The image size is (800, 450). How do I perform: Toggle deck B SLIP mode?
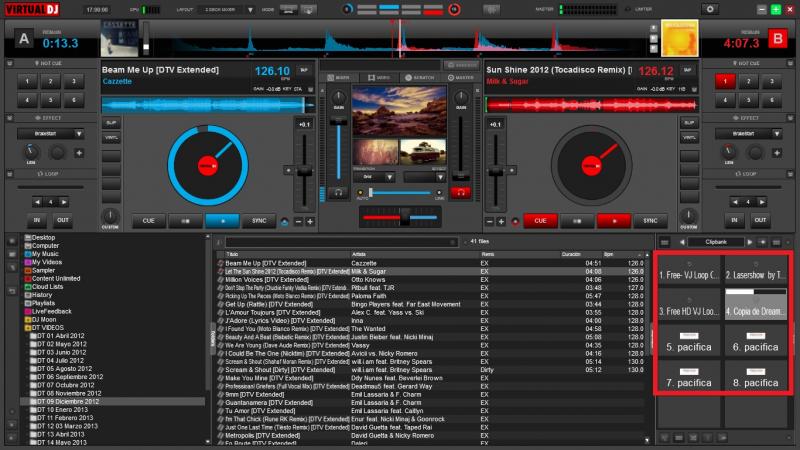click(689, 123)
